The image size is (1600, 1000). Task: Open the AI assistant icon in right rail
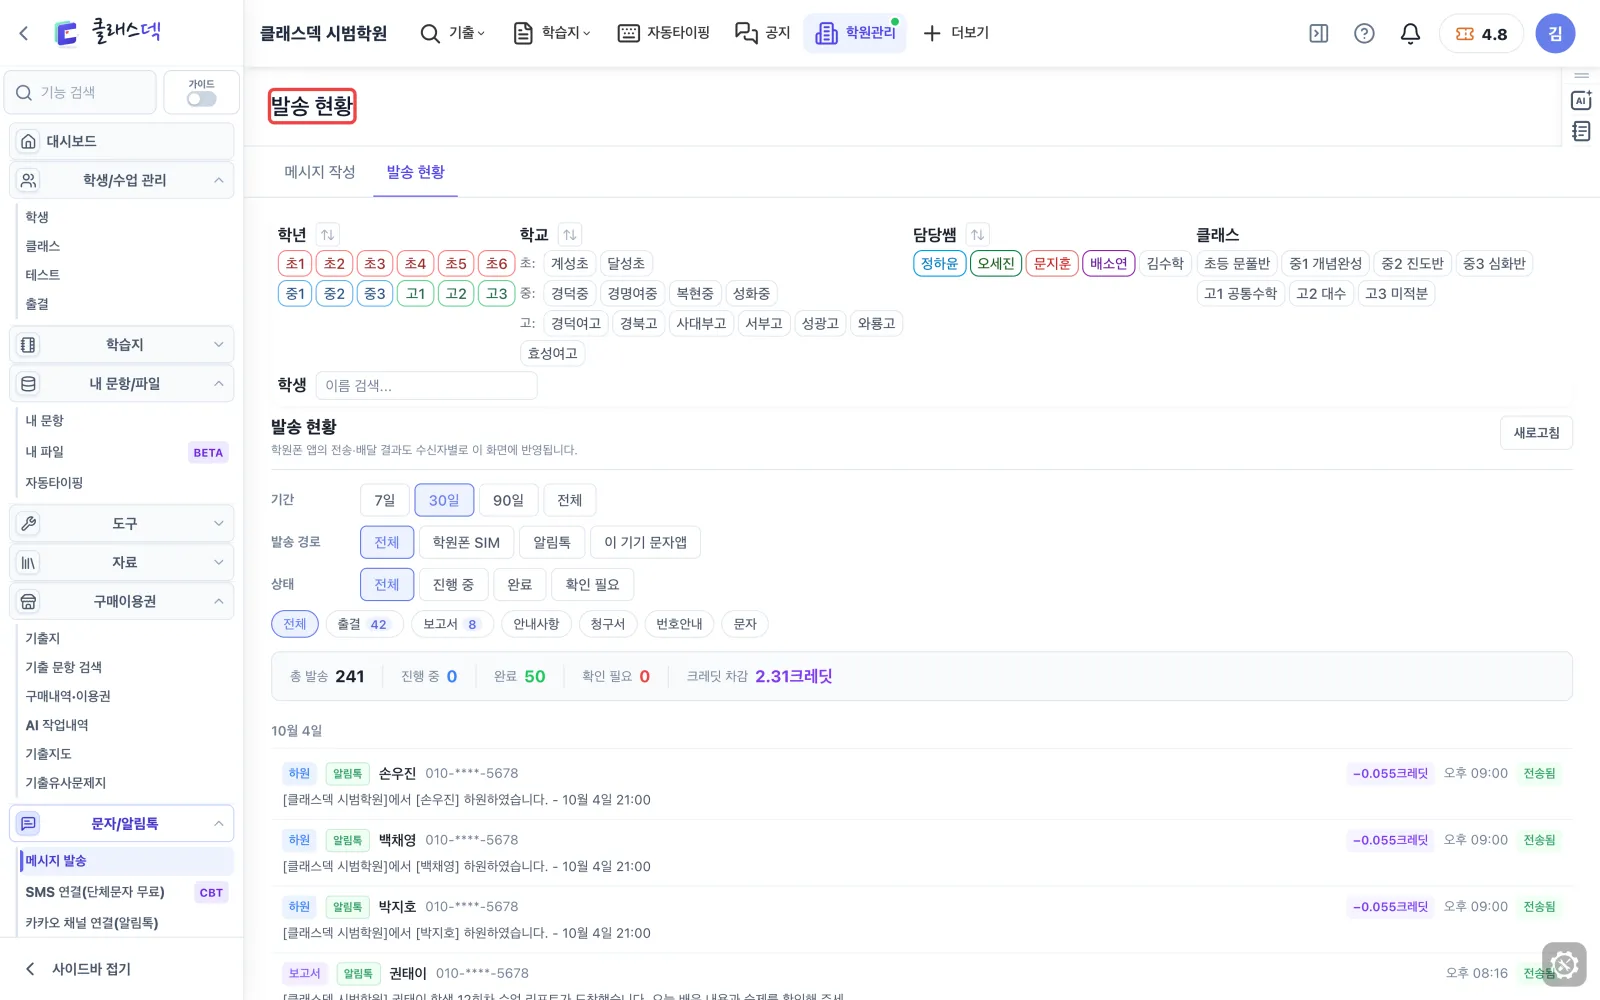tap(1581, 100)
